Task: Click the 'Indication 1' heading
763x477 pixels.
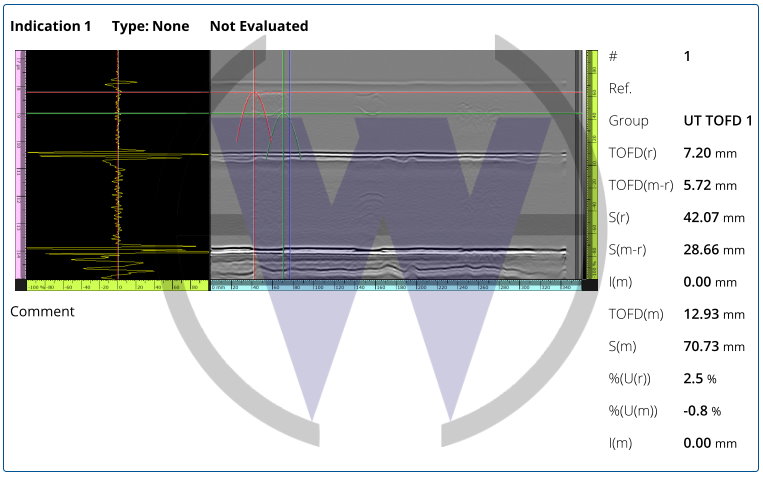Action: pos(51,26)
